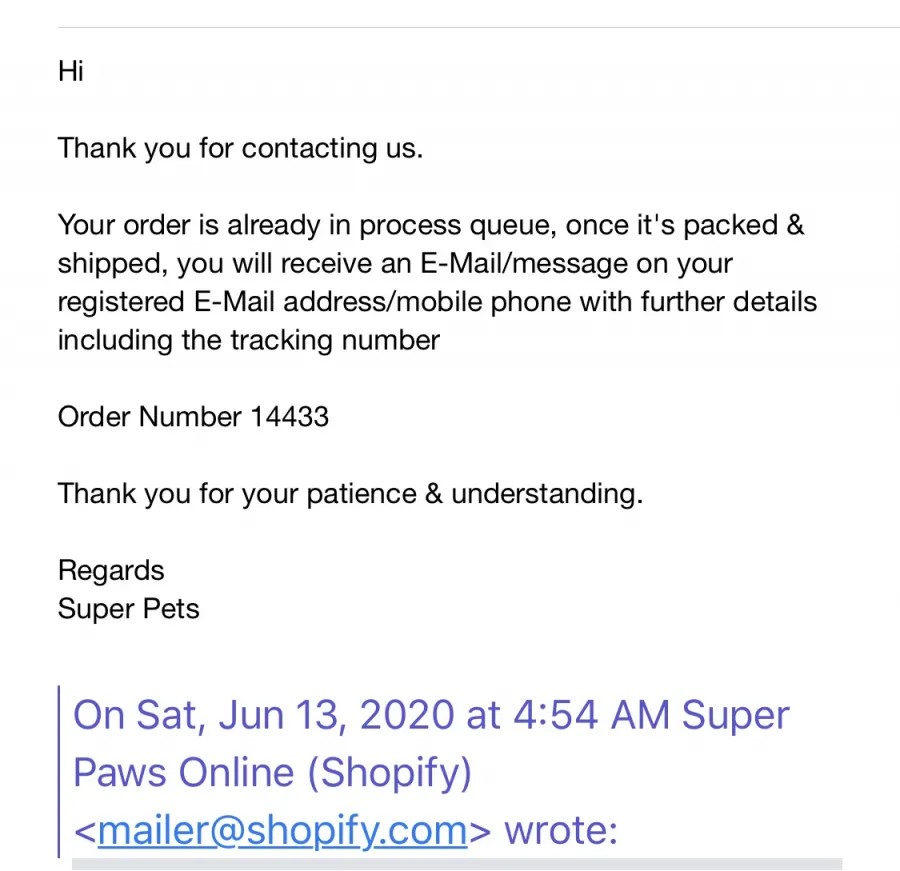Select the "Thank you for contacting us." sentence
Viewport: 900px width, 871px height.
coord(240,148)
